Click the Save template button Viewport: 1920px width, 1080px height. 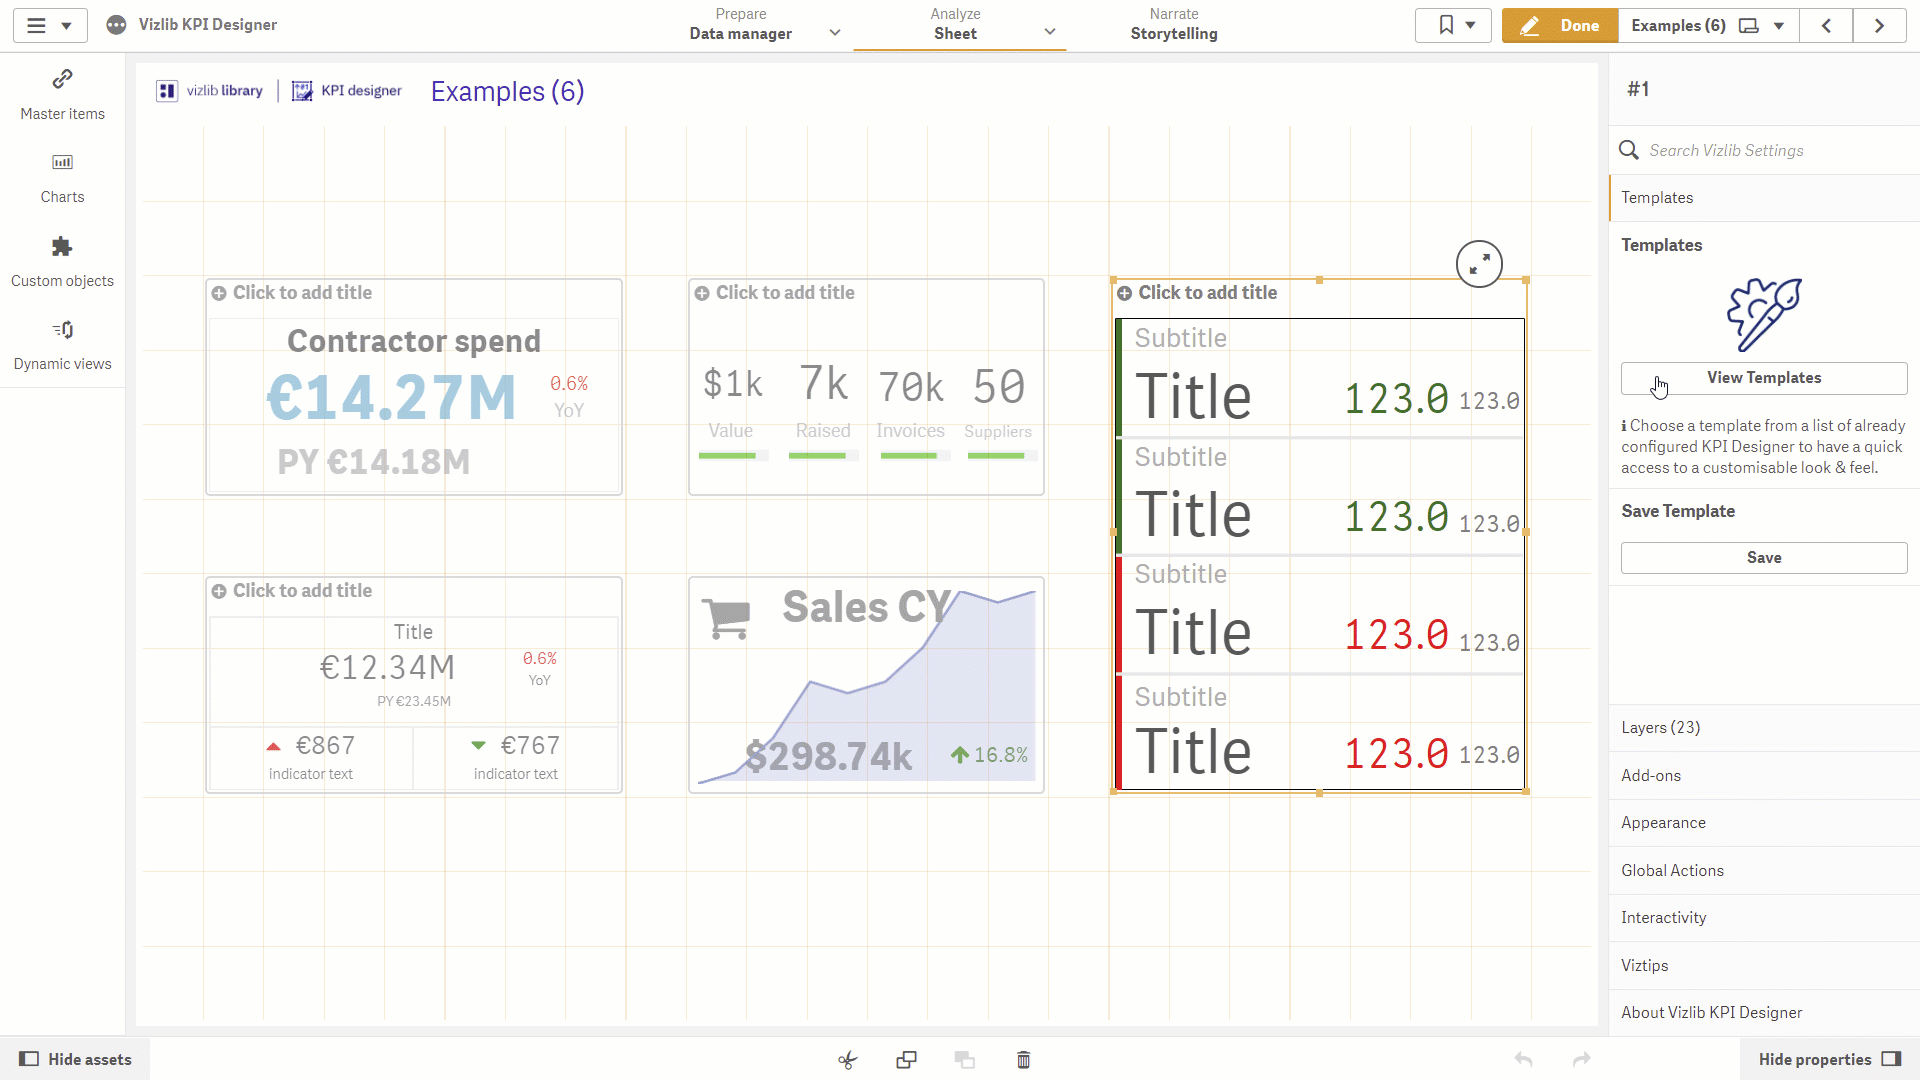pos(1764,558)
